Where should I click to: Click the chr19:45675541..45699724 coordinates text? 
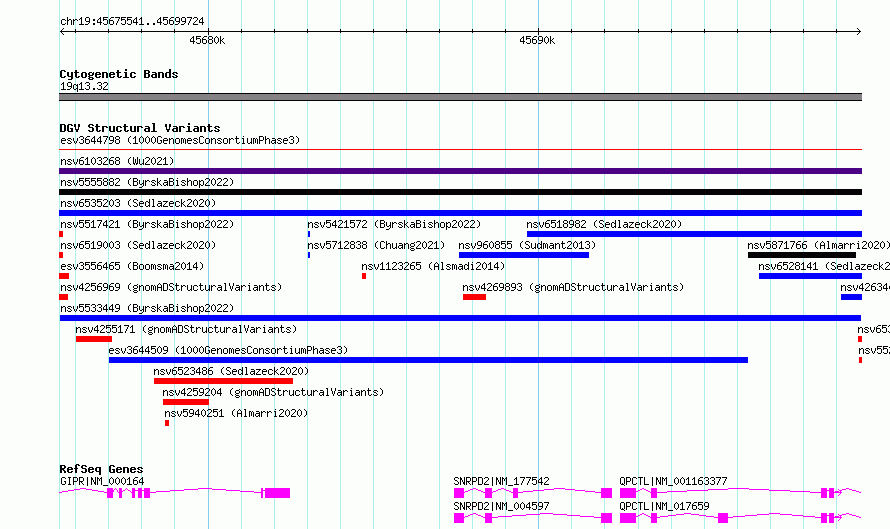[132, 21]
